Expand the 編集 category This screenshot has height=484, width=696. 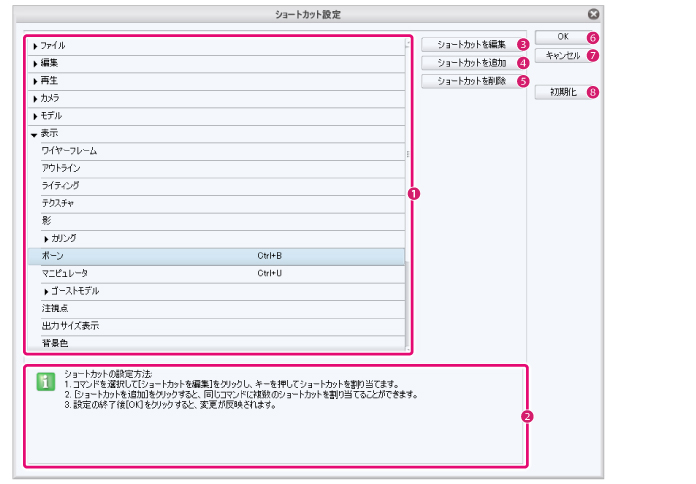35,63
